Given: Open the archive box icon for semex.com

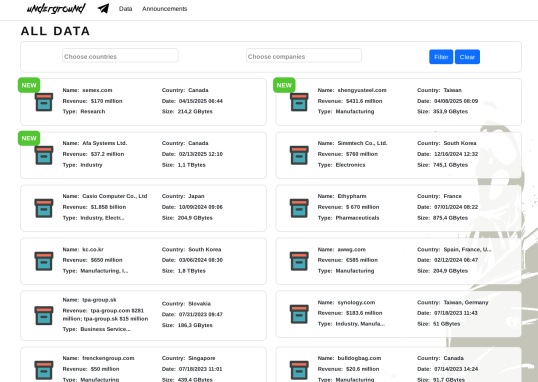Looking at the screenshot, I should [44, 102].
